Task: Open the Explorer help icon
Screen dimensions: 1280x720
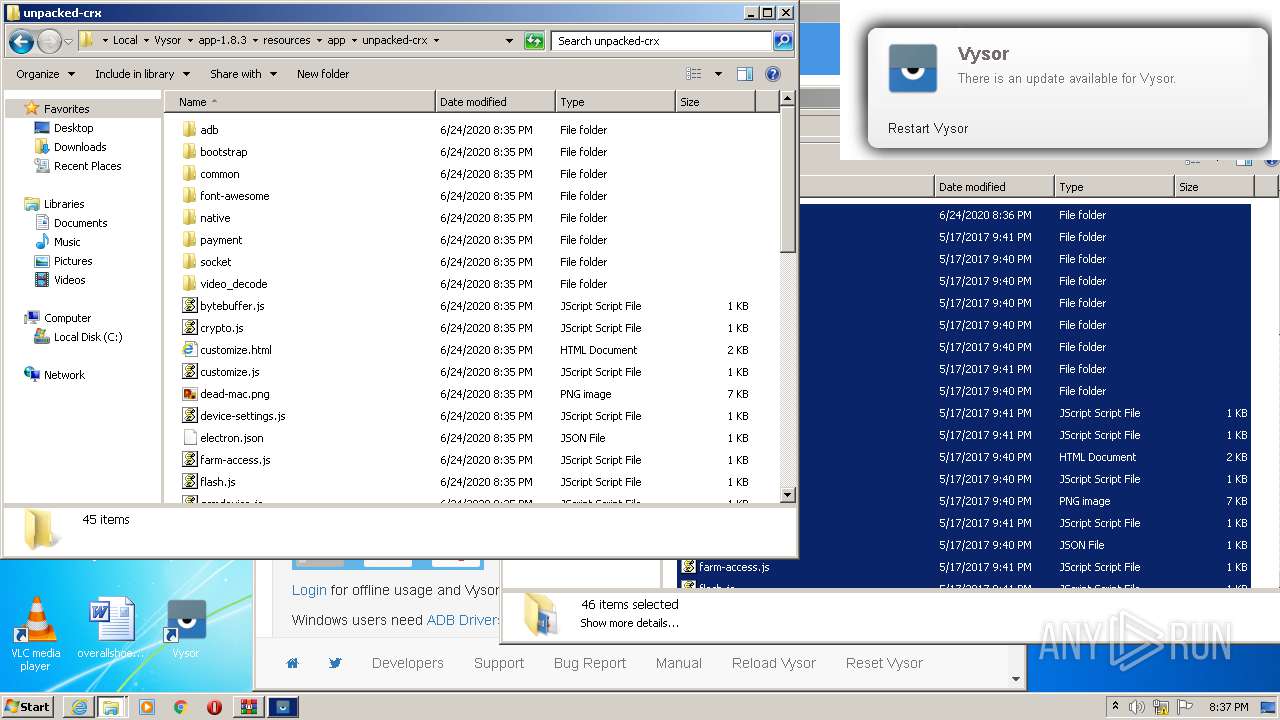Action: (772, 74)
